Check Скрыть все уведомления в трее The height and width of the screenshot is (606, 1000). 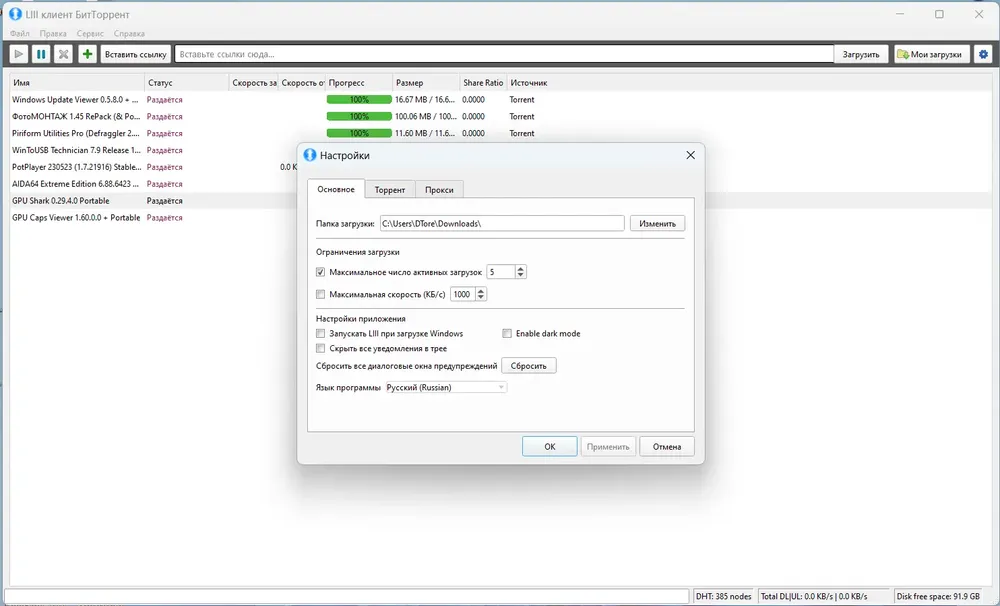coord(320,348)
